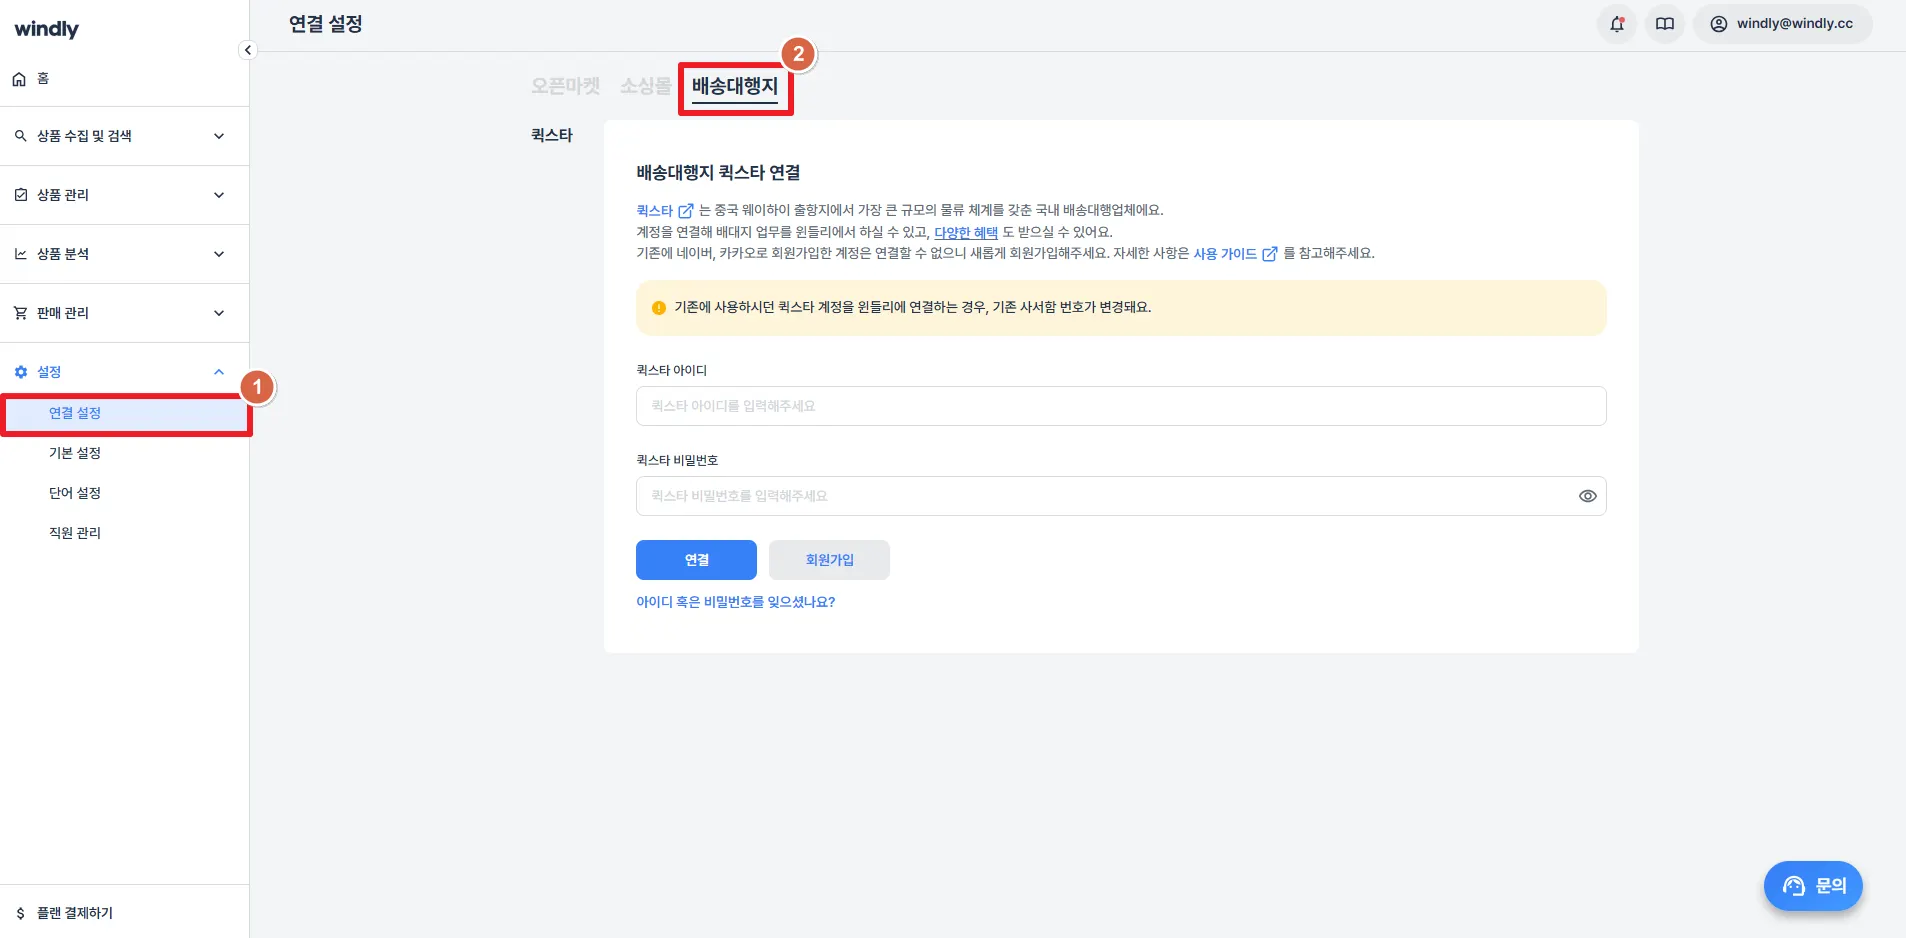Expand the 상품 수집 및 검색 menu chevron
The width and height of the screenshot is (1906, 938).
[x=219, y=136]
